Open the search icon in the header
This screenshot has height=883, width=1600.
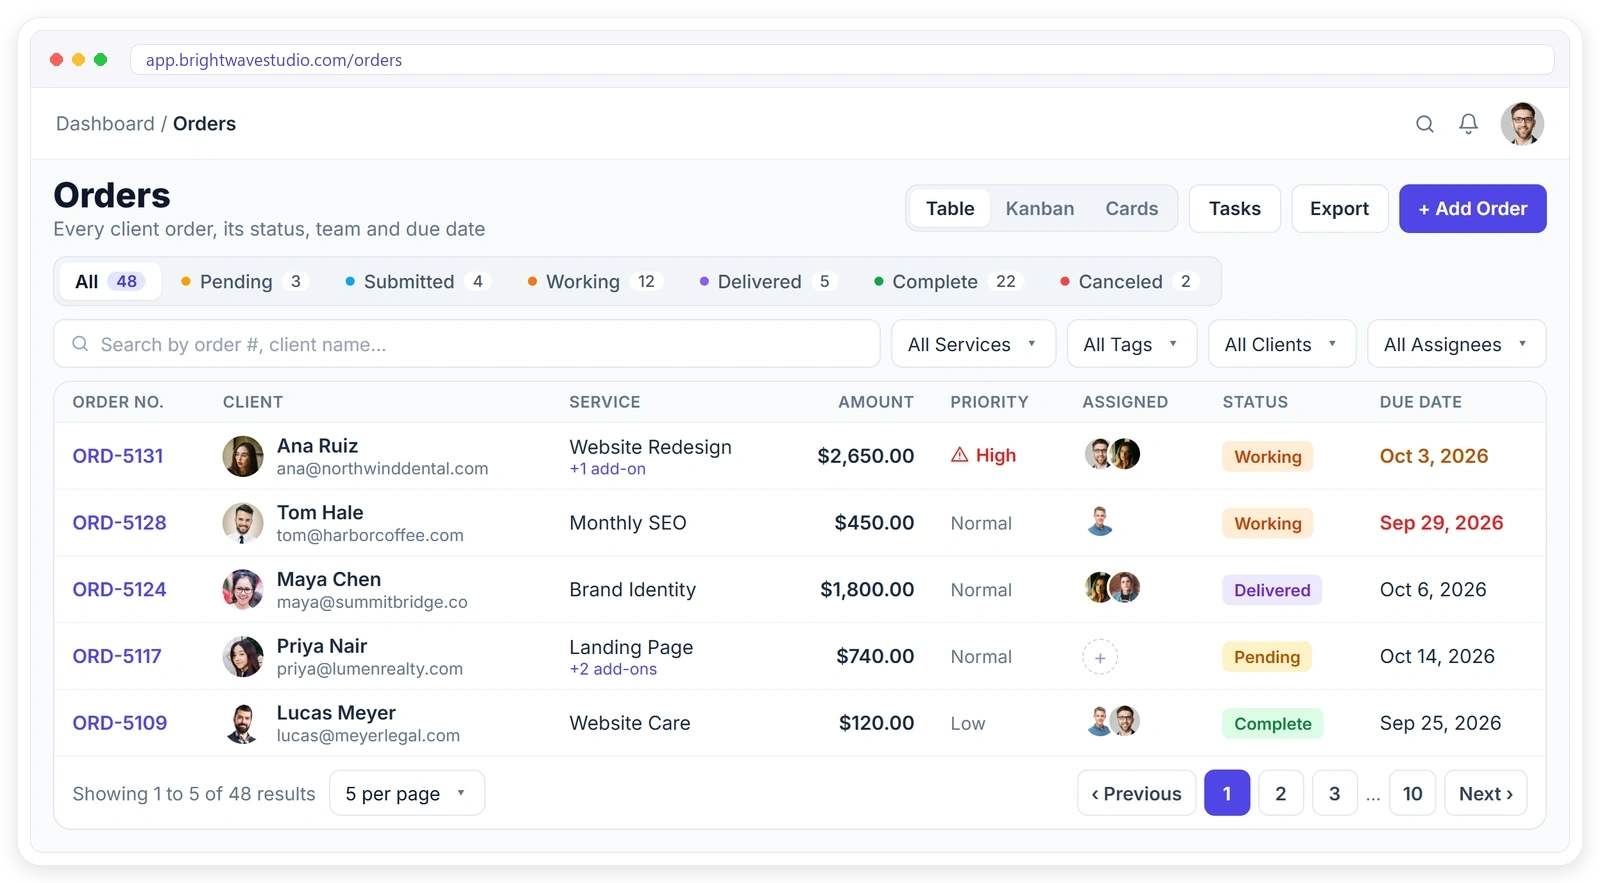pyautogui.click(x=1424, y=124)
